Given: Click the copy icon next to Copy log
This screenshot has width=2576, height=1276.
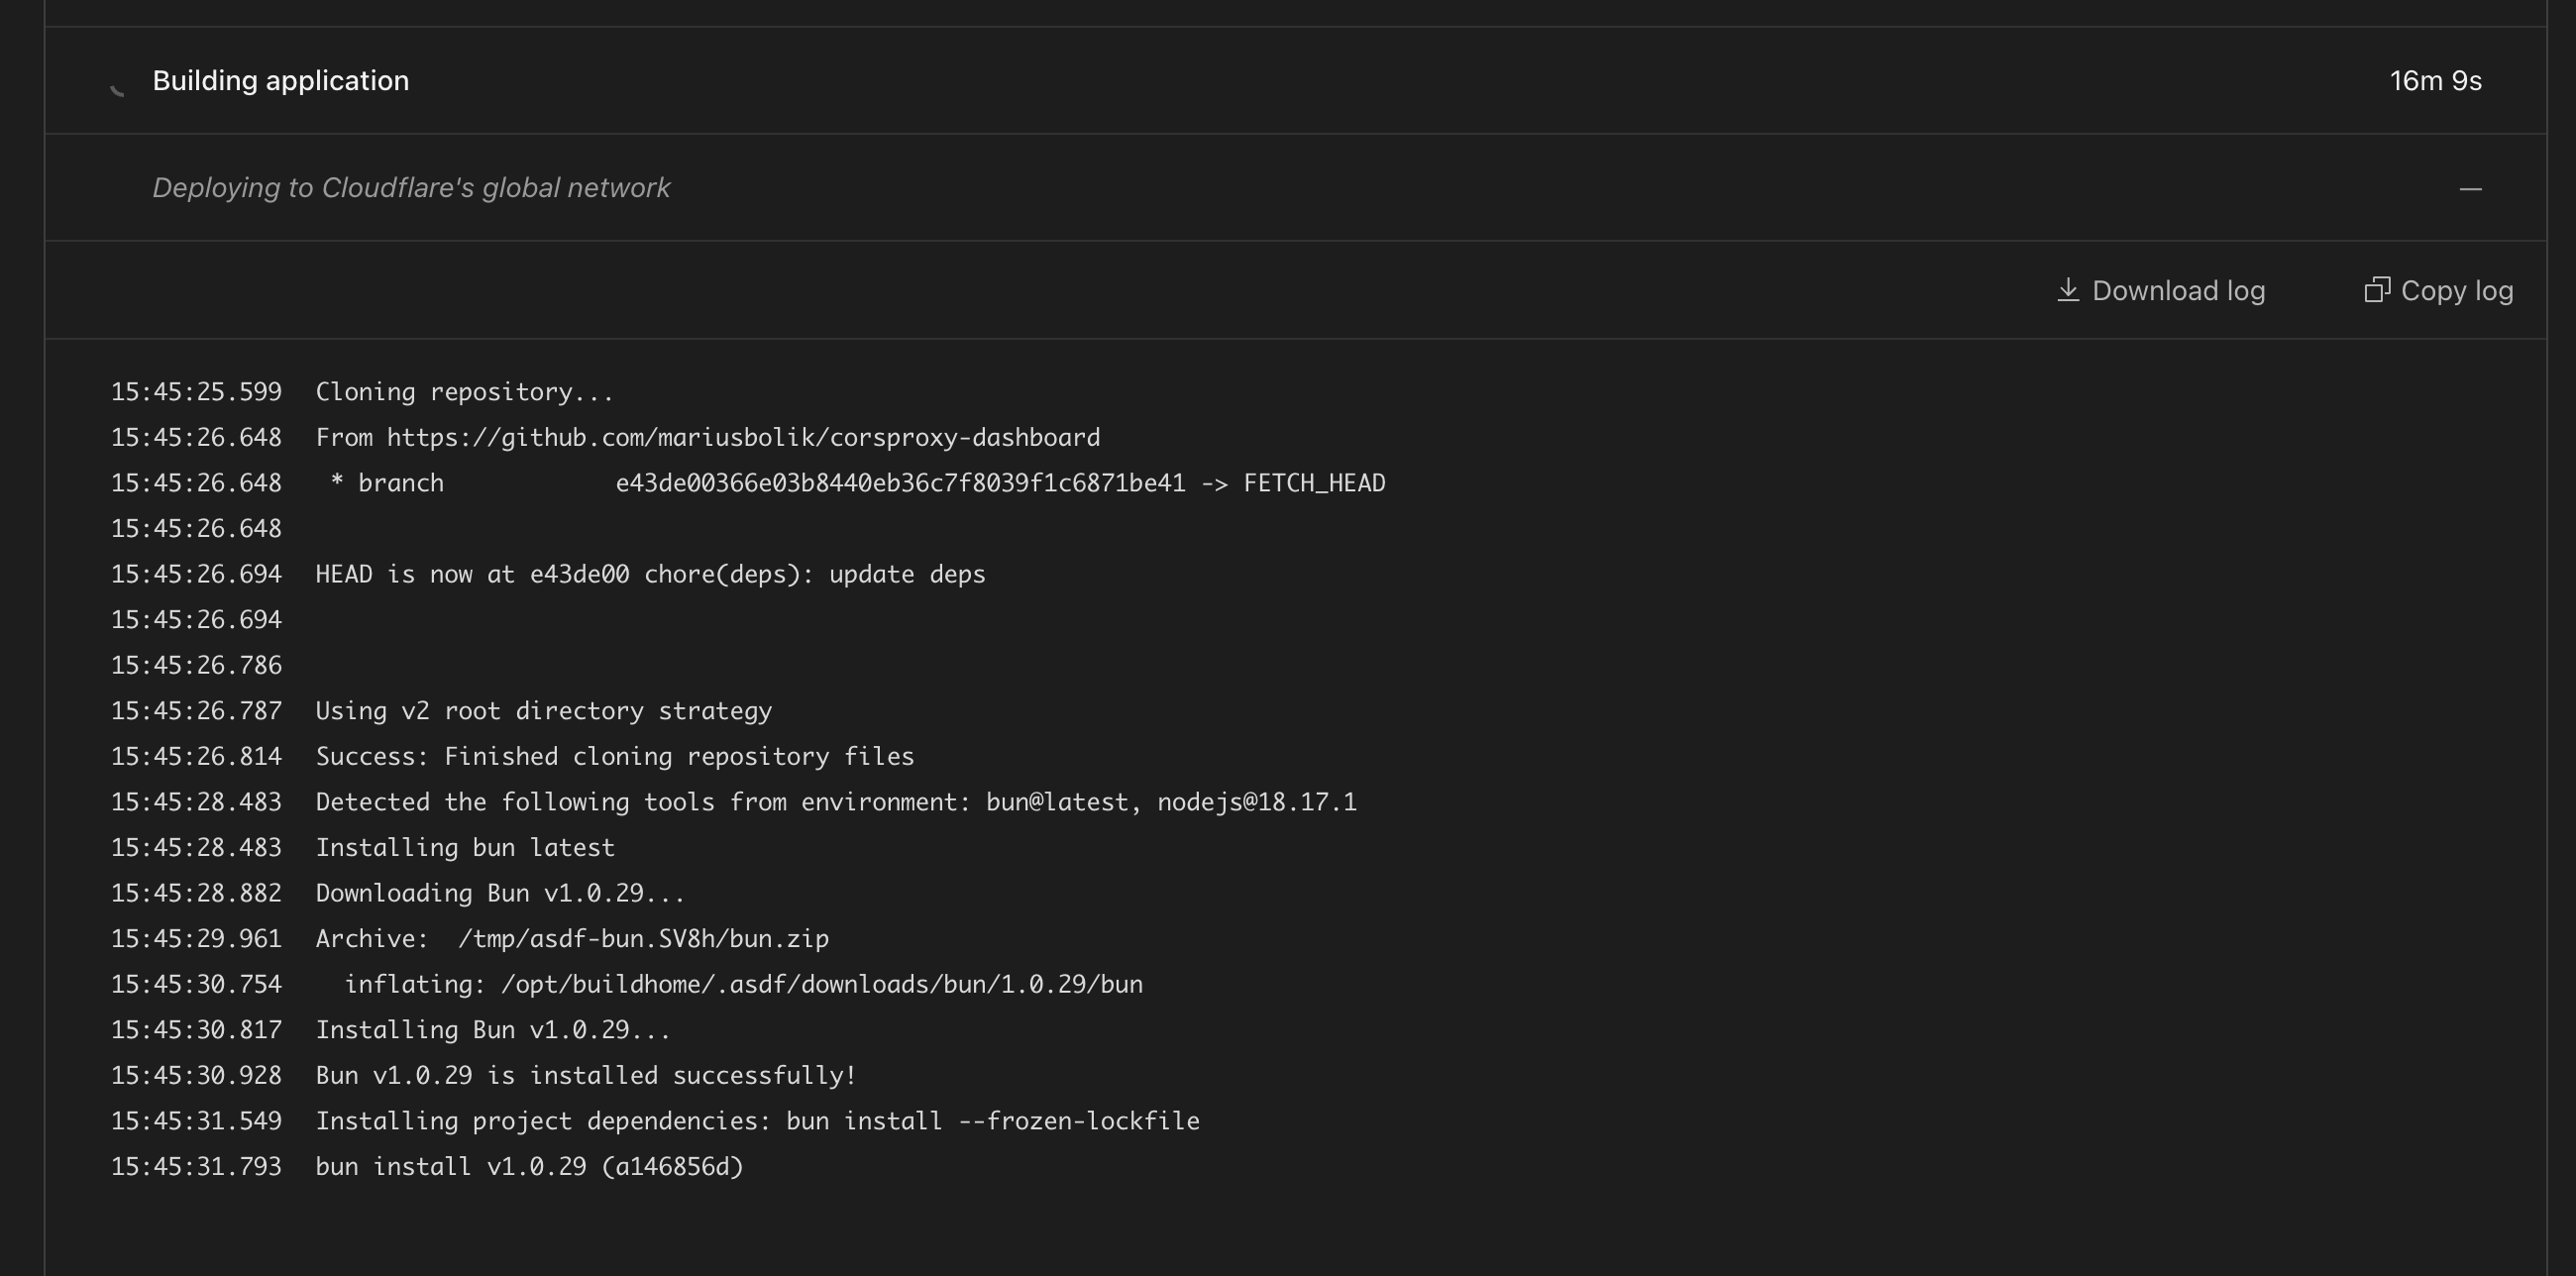Looking at the screenshot, I should tap(2379, 289).
